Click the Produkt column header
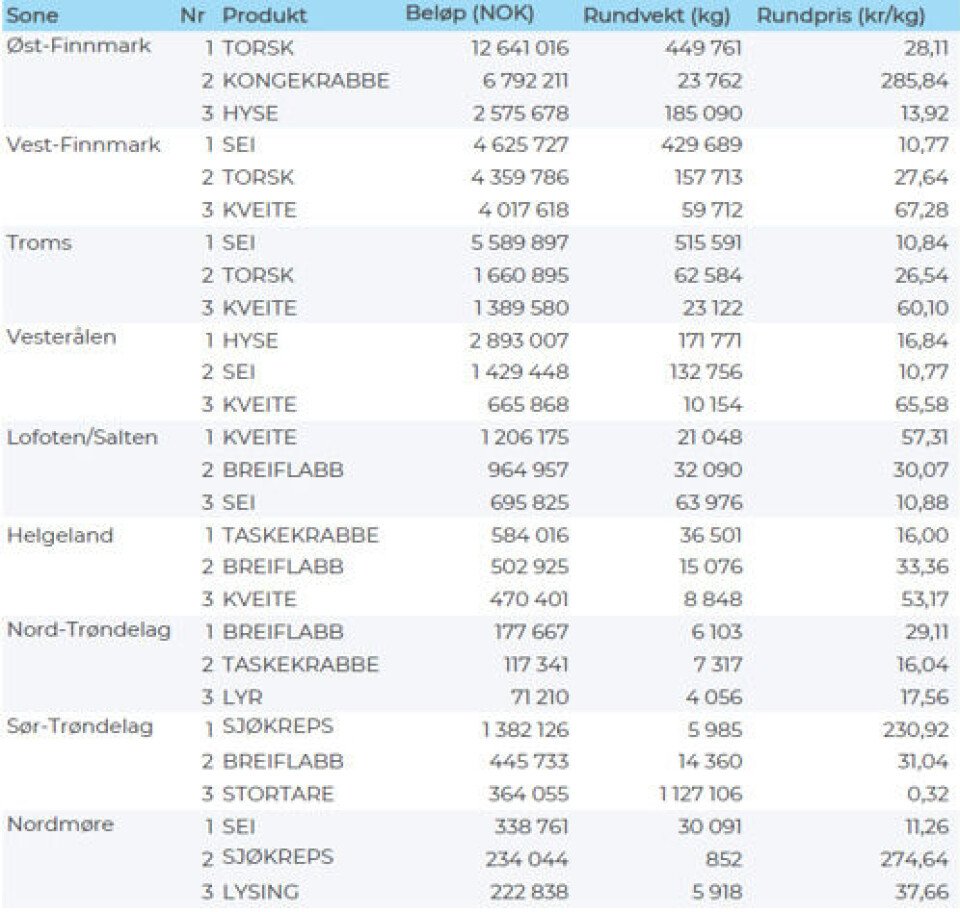 (x=264, y=16)
